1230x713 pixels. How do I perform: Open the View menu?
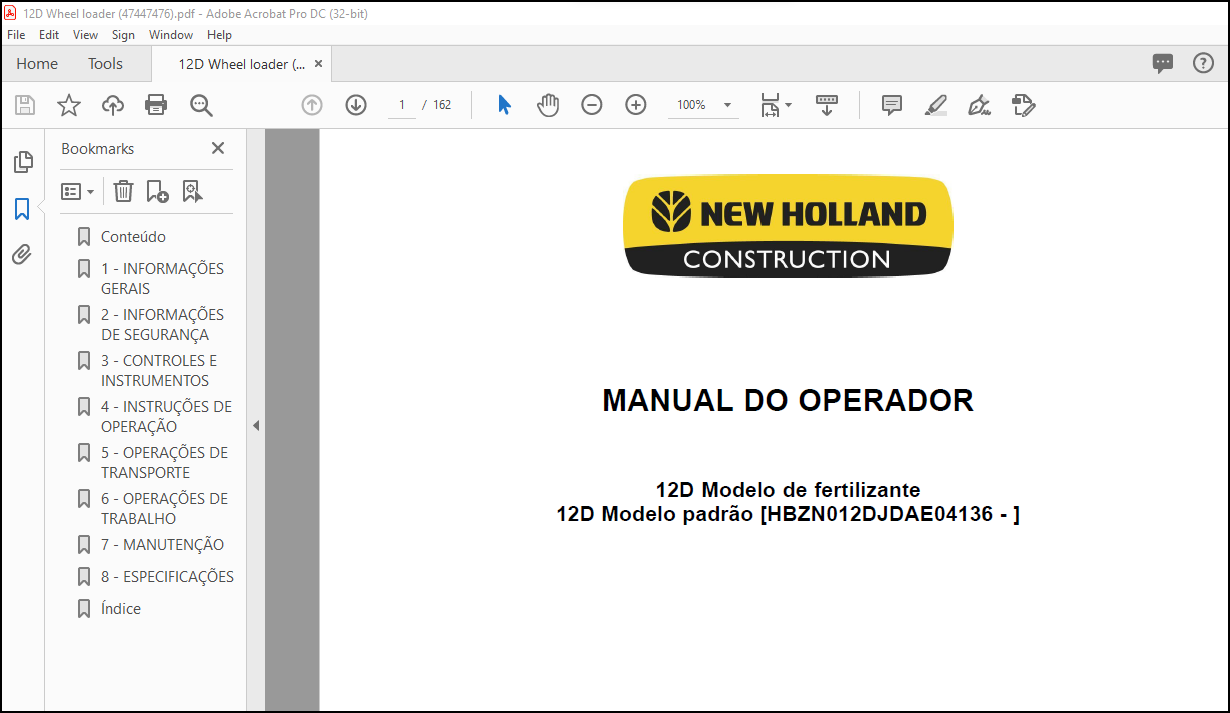85,34
